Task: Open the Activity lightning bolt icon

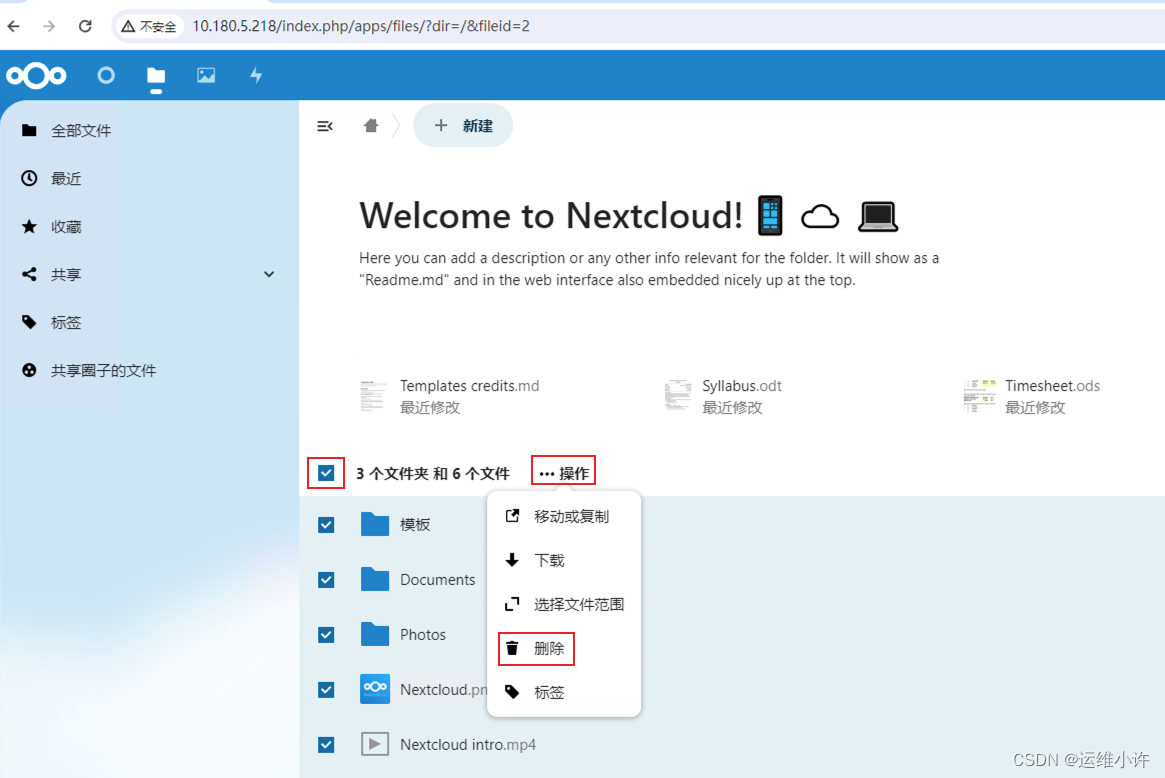Action: (x=256, y=75)
